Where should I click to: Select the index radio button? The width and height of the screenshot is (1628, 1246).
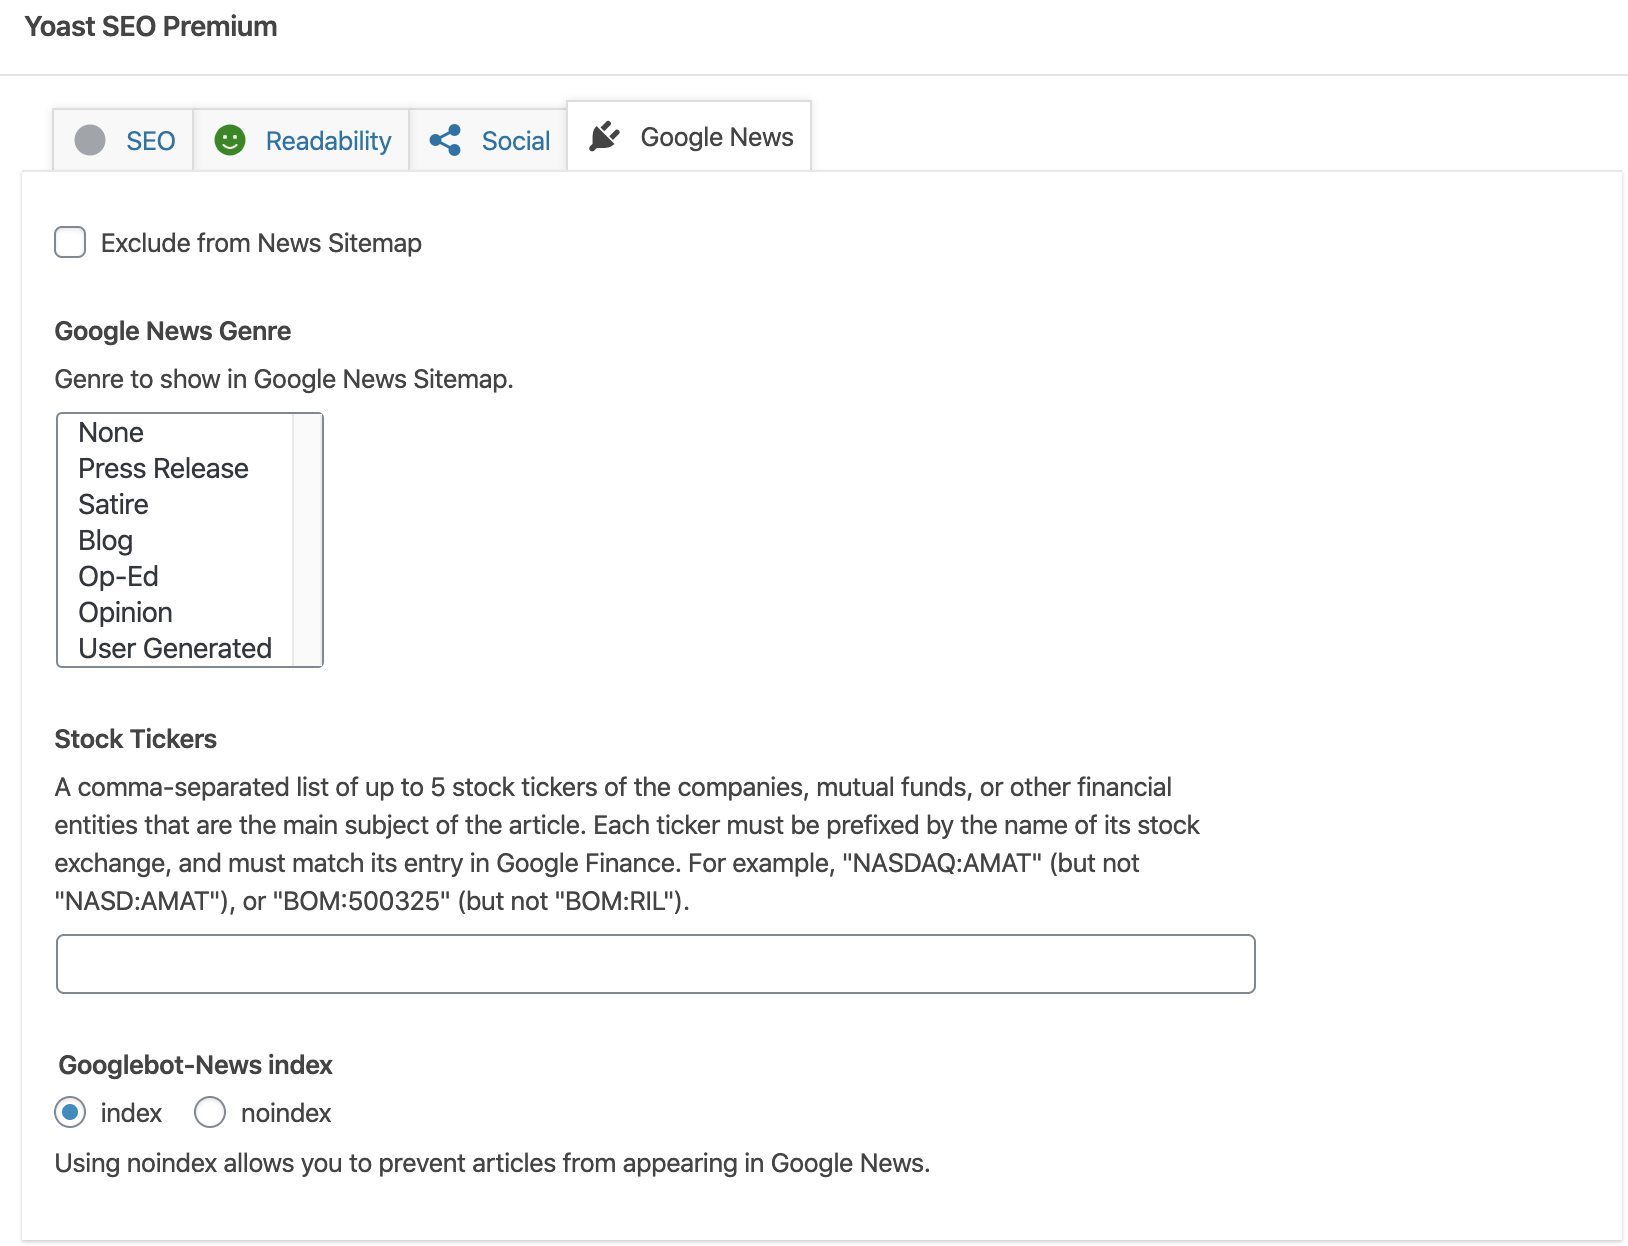tap(70, 1112)
